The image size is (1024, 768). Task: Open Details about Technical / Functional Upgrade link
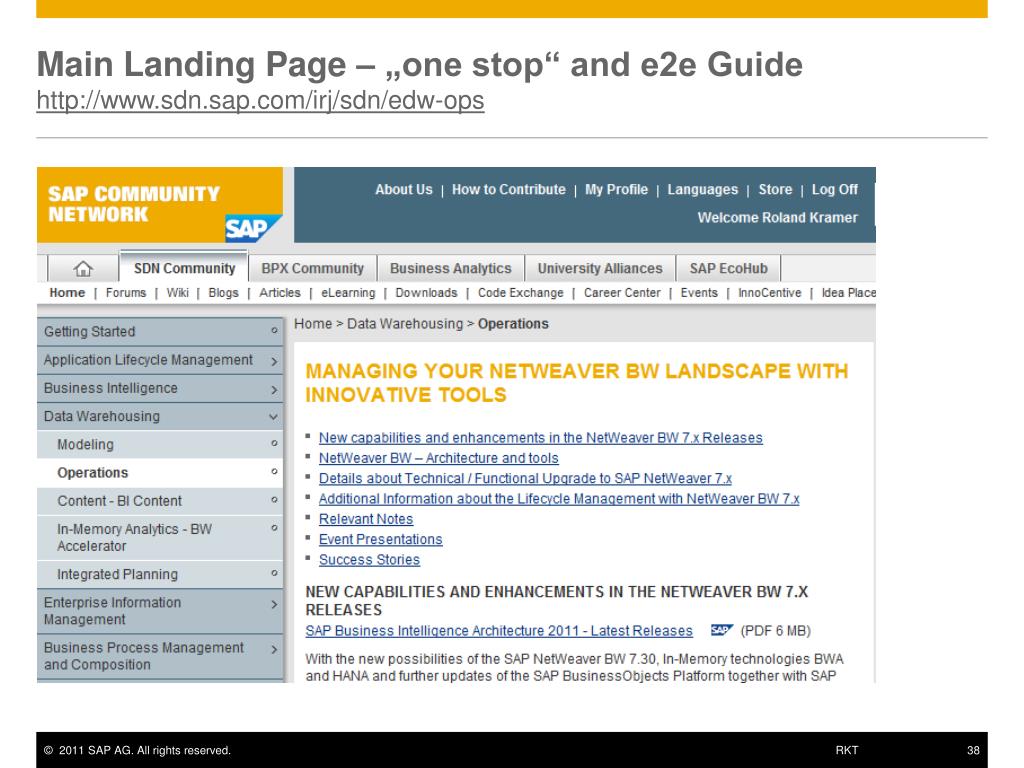click(x=525, y=478)
